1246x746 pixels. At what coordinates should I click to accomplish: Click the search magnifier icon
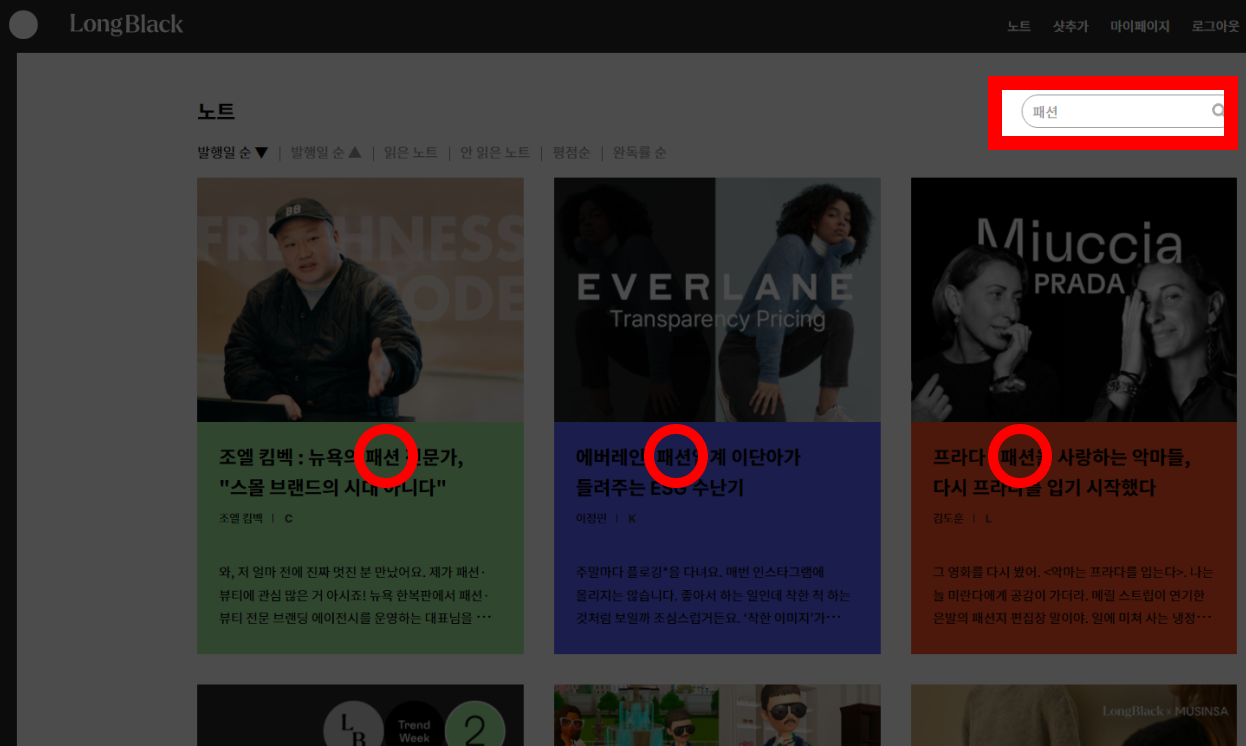1217,111
